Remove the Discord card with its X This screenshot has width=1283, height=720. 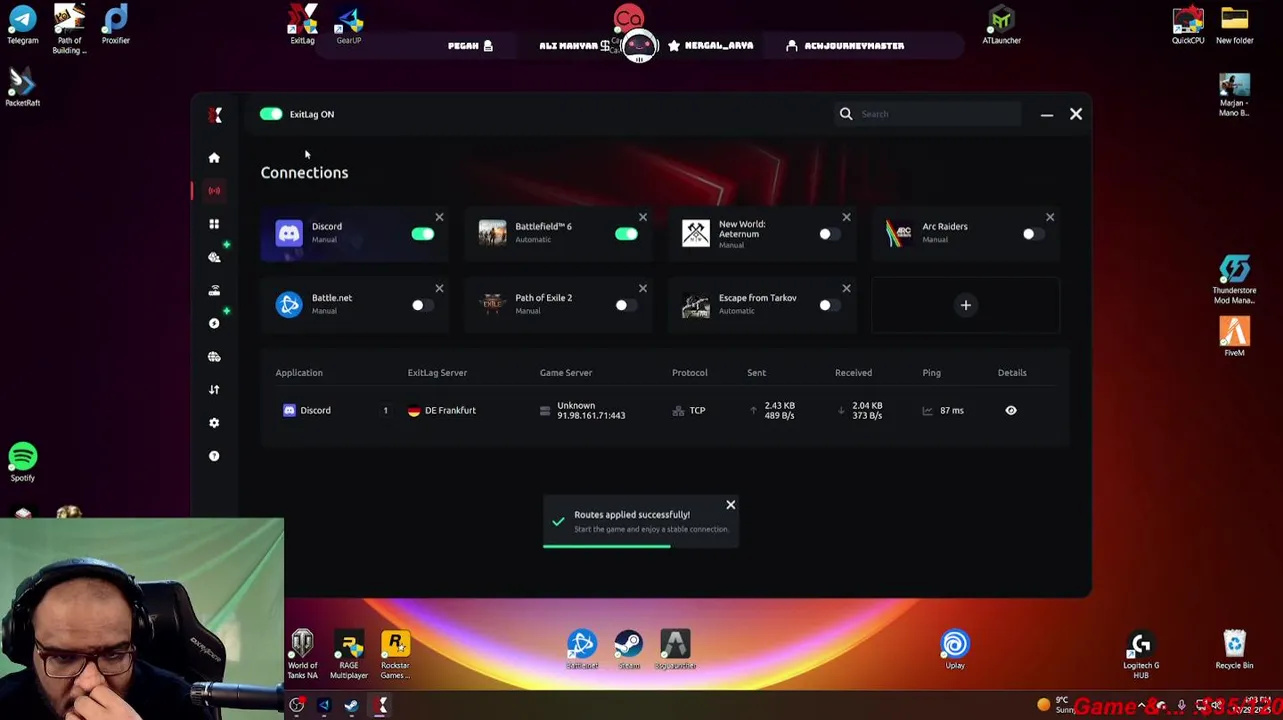[x=439, y=217]
